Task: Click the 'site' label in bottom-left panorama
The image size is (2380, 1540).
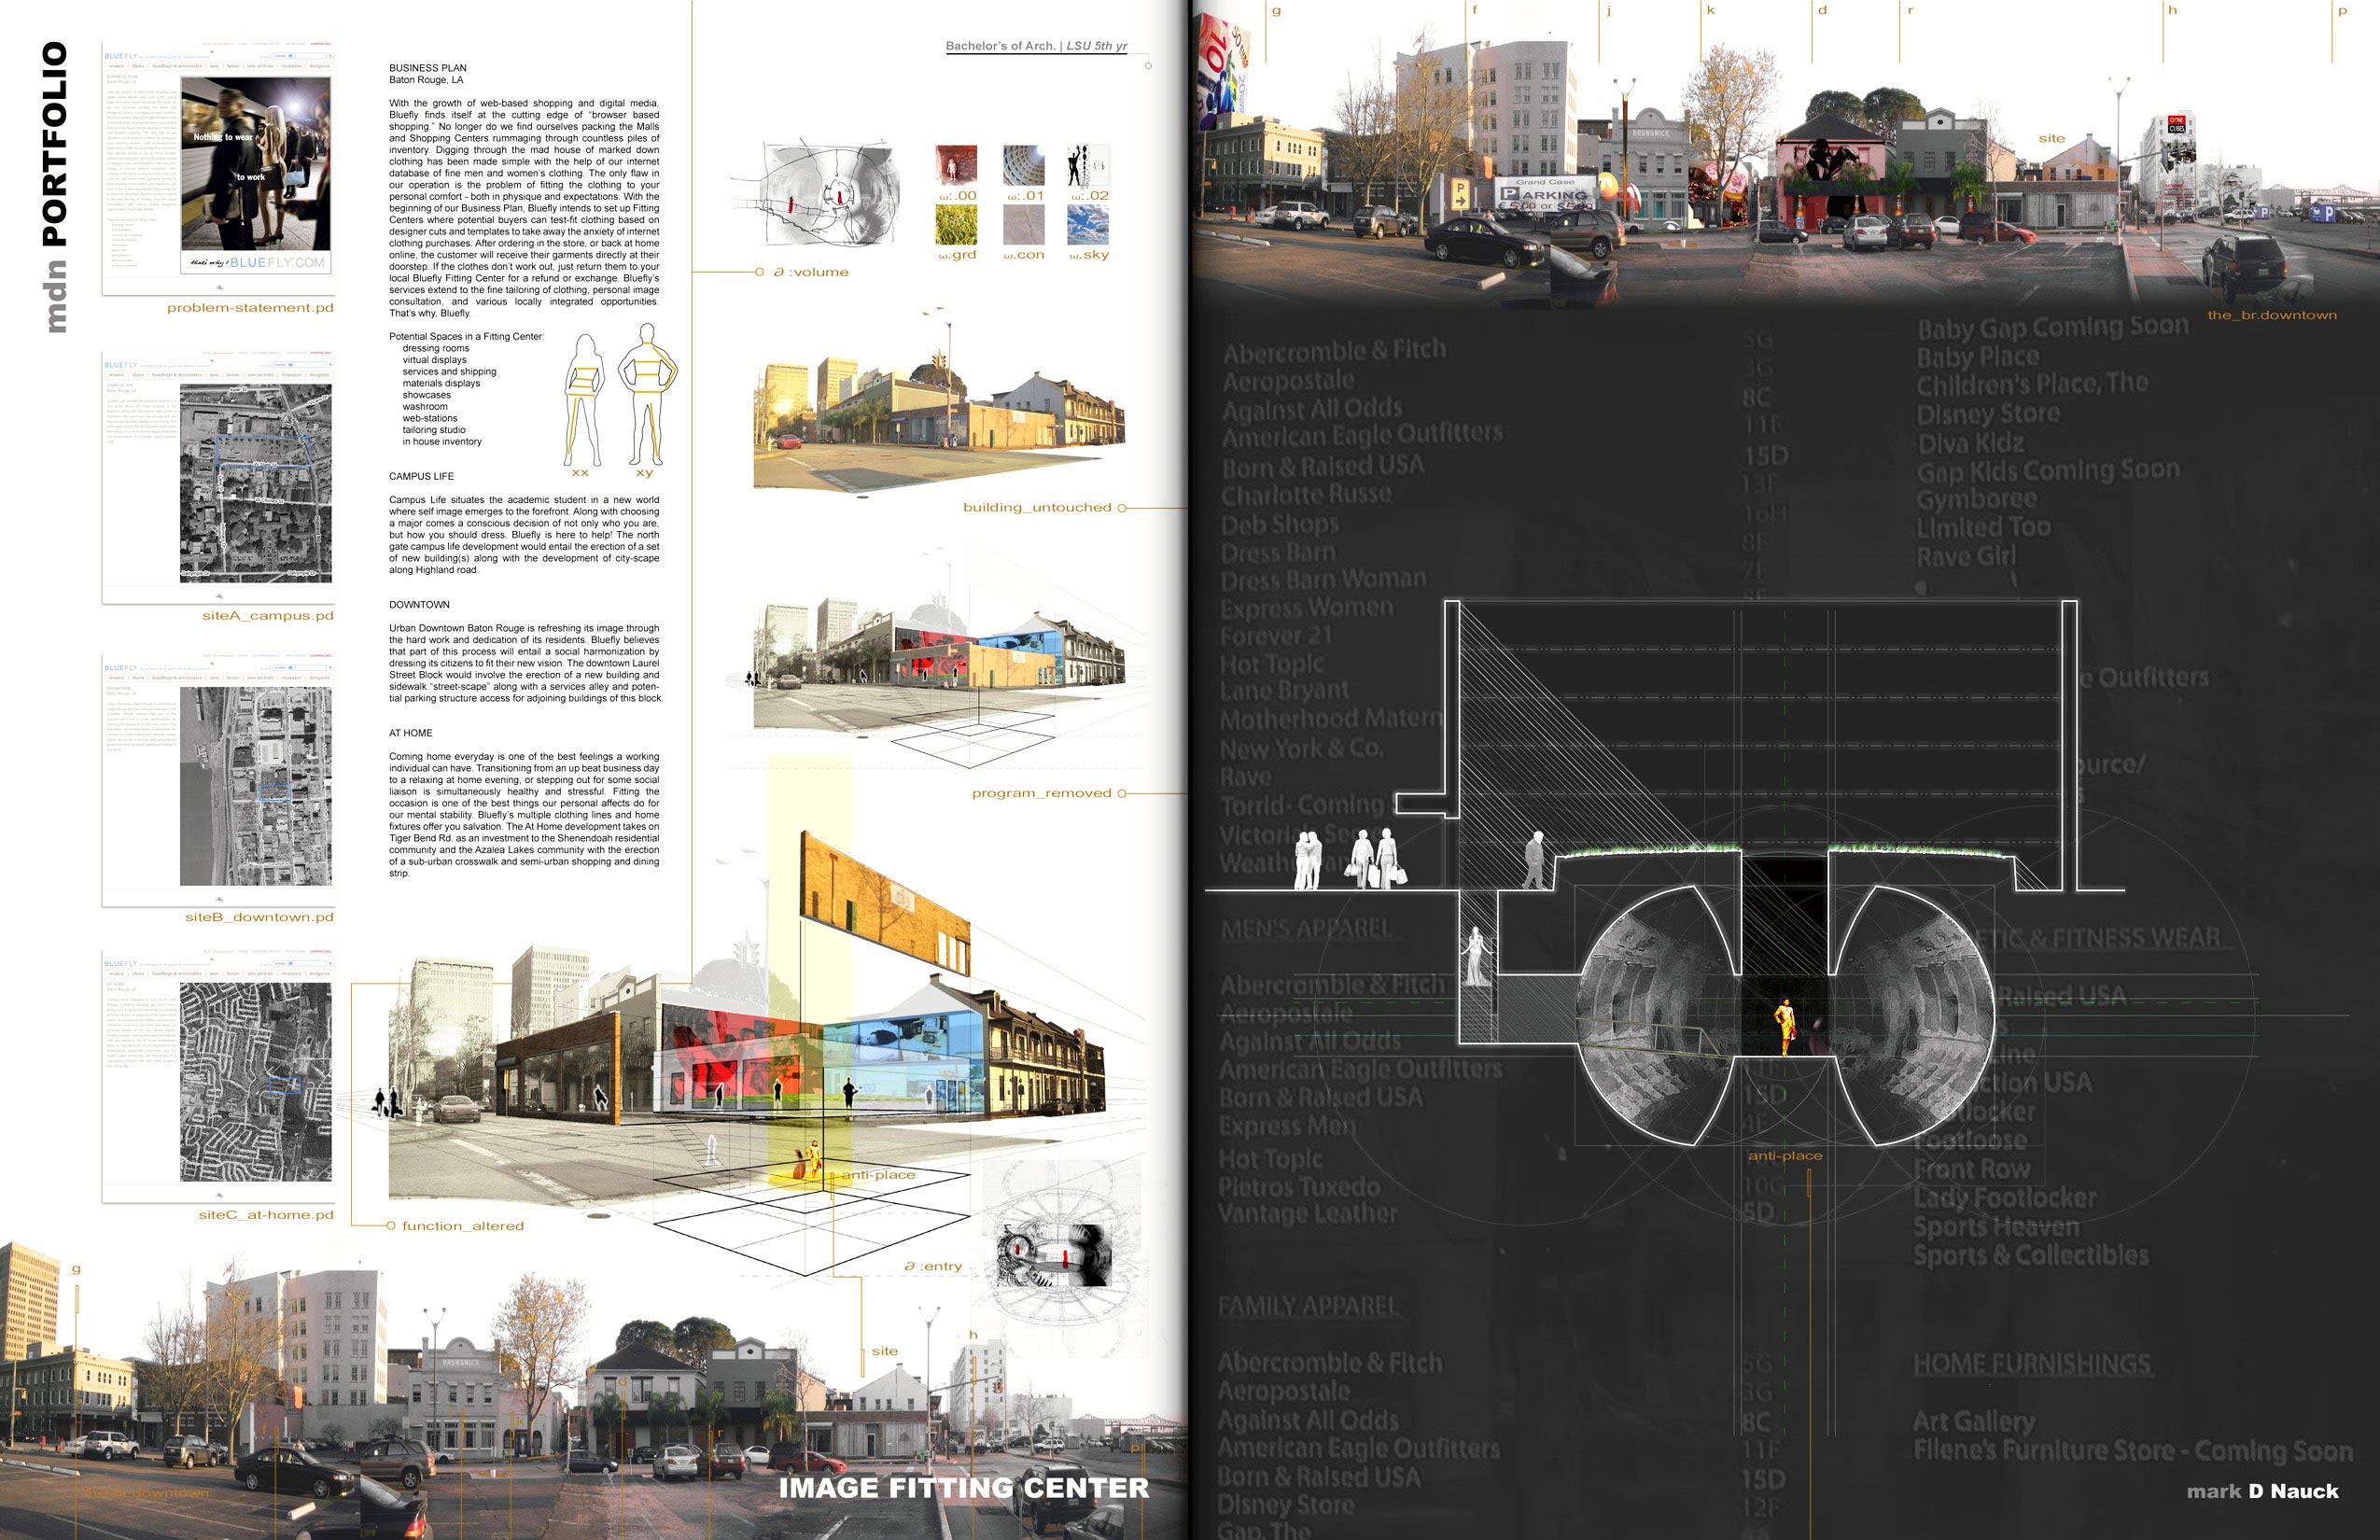Action: 885,1351
